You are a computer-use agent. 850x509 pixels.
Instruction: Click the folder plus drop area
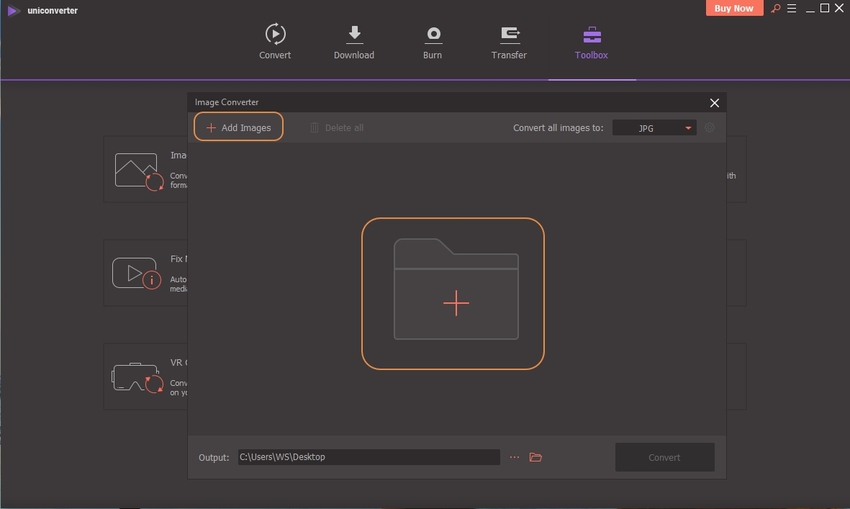point(454,293)
